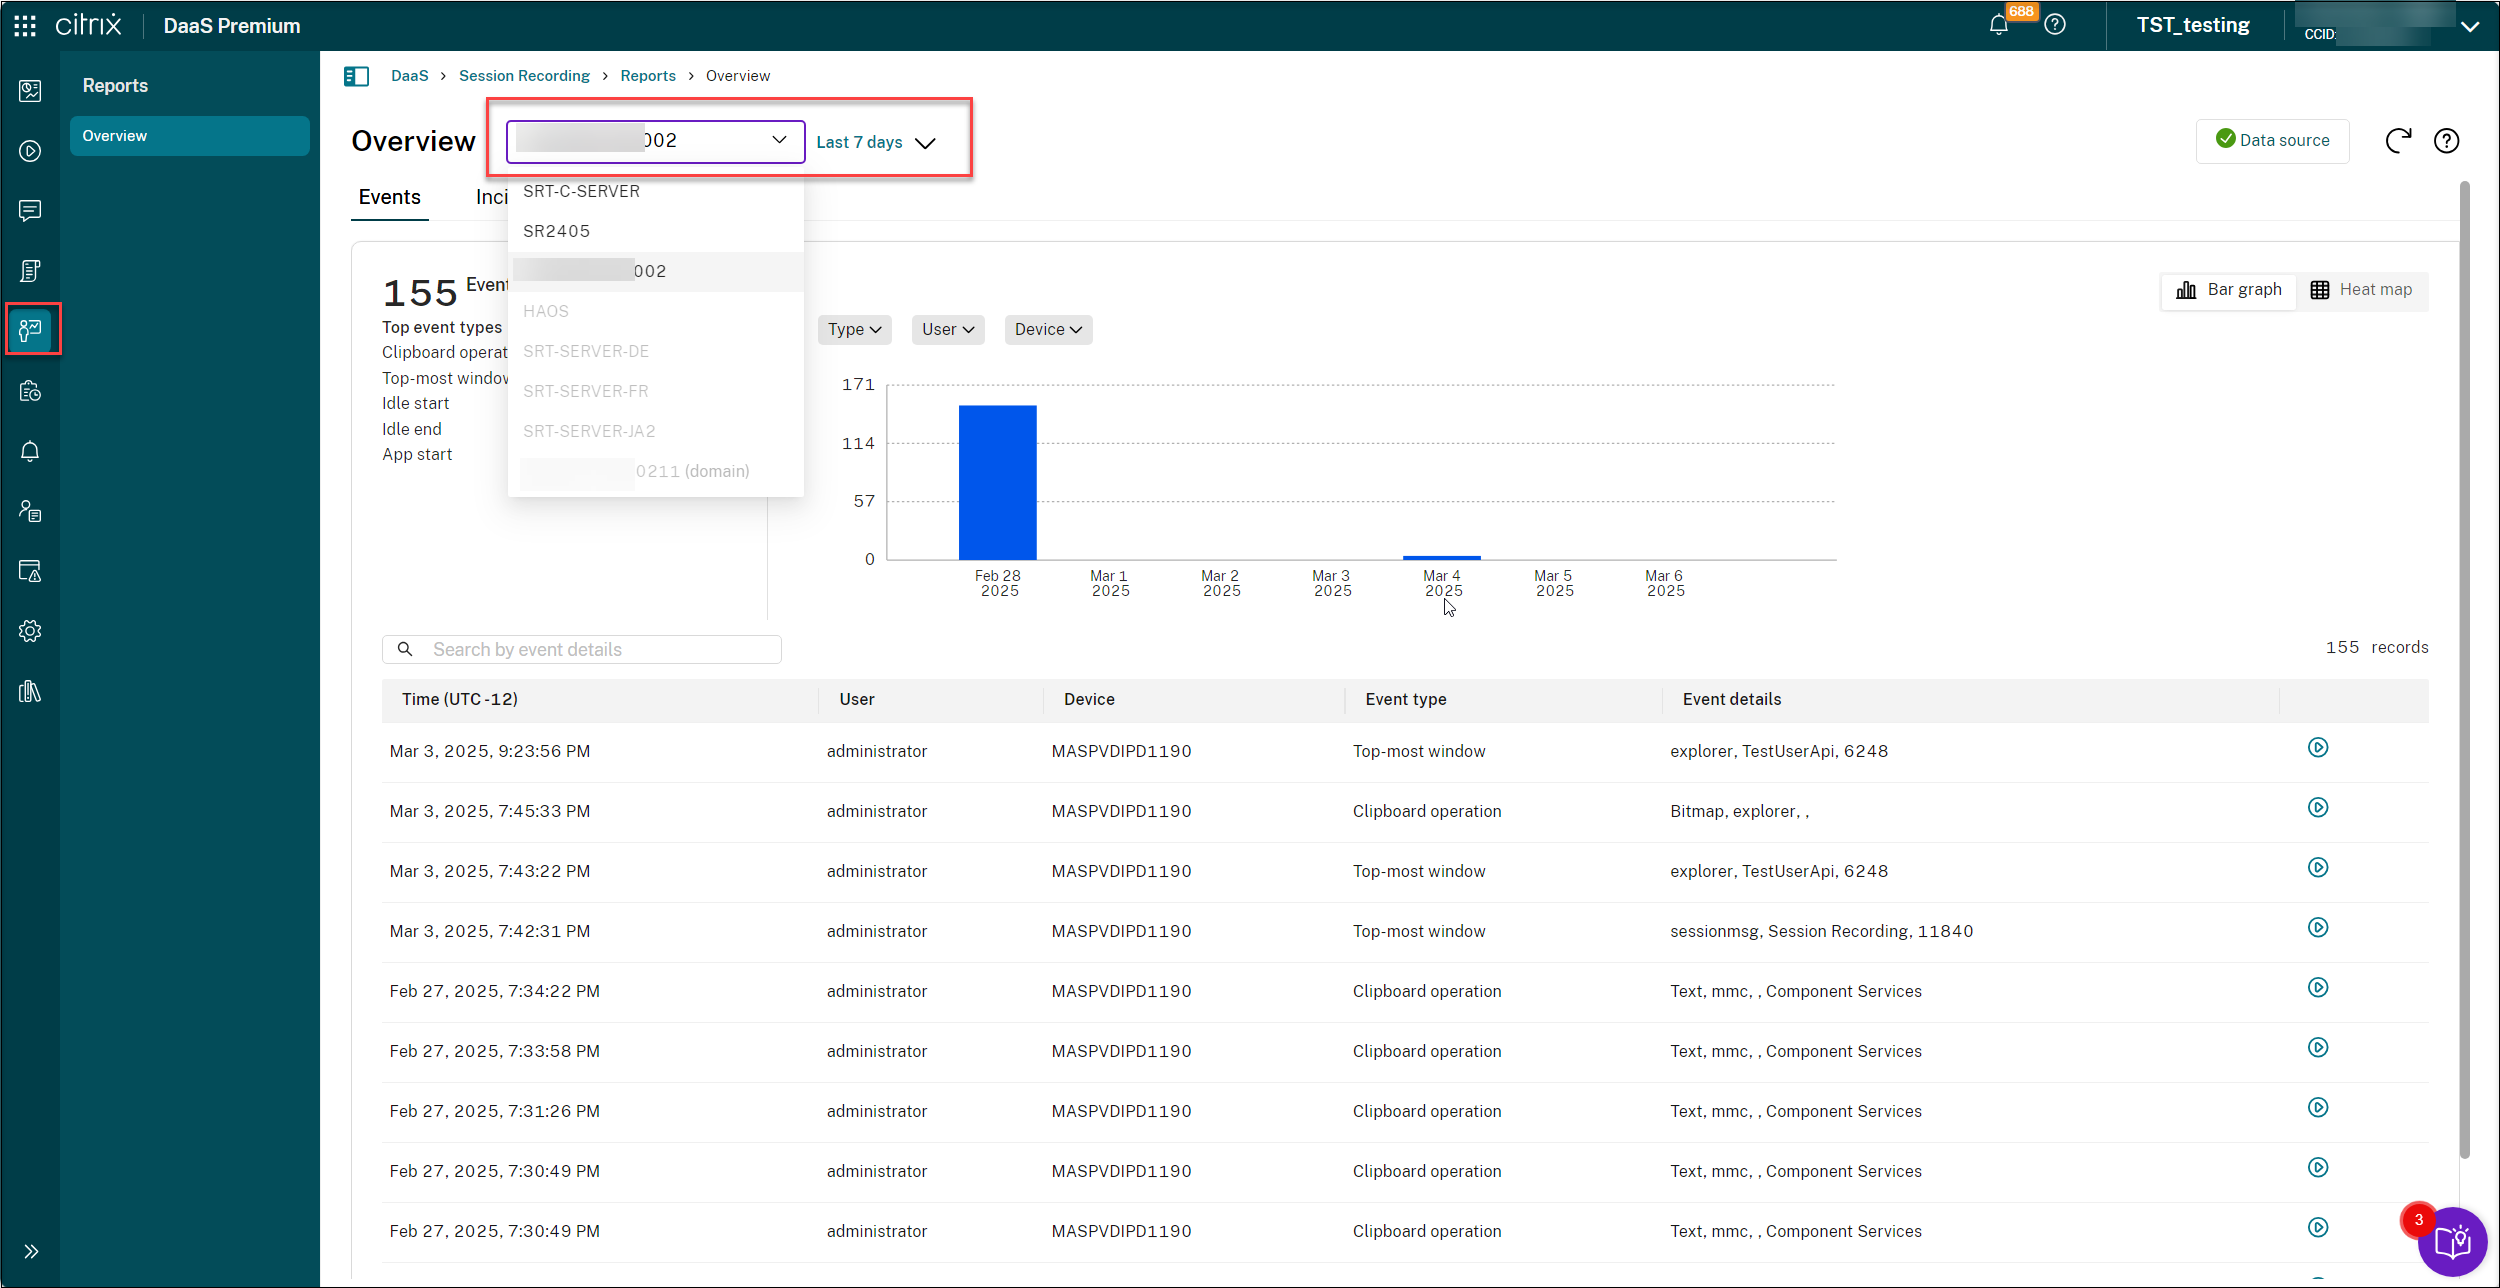Select SRT-C-SERVER from the site list

click(x=581, y=191)
